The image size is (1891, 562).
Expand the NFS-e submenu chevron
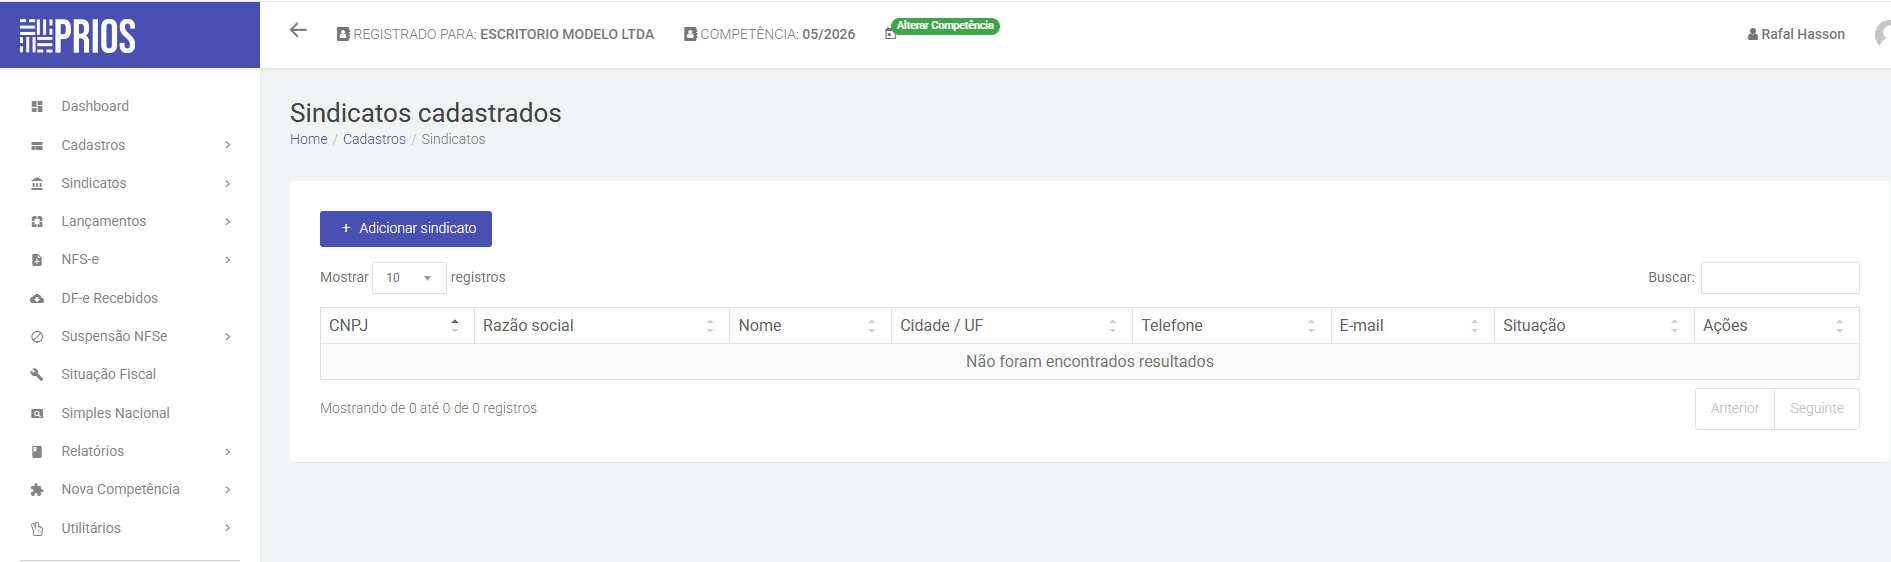coord(228,260)
